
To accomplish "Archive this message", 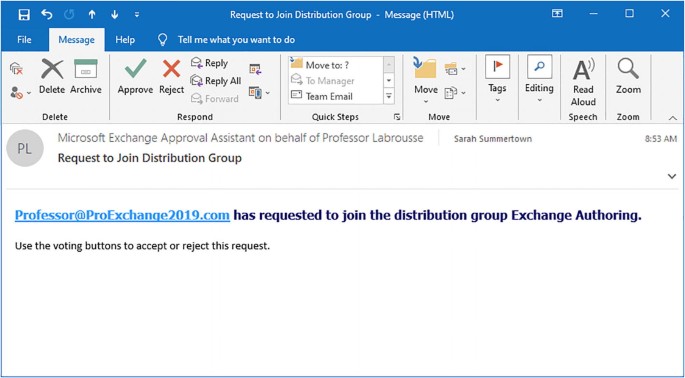I will [86, 77].
